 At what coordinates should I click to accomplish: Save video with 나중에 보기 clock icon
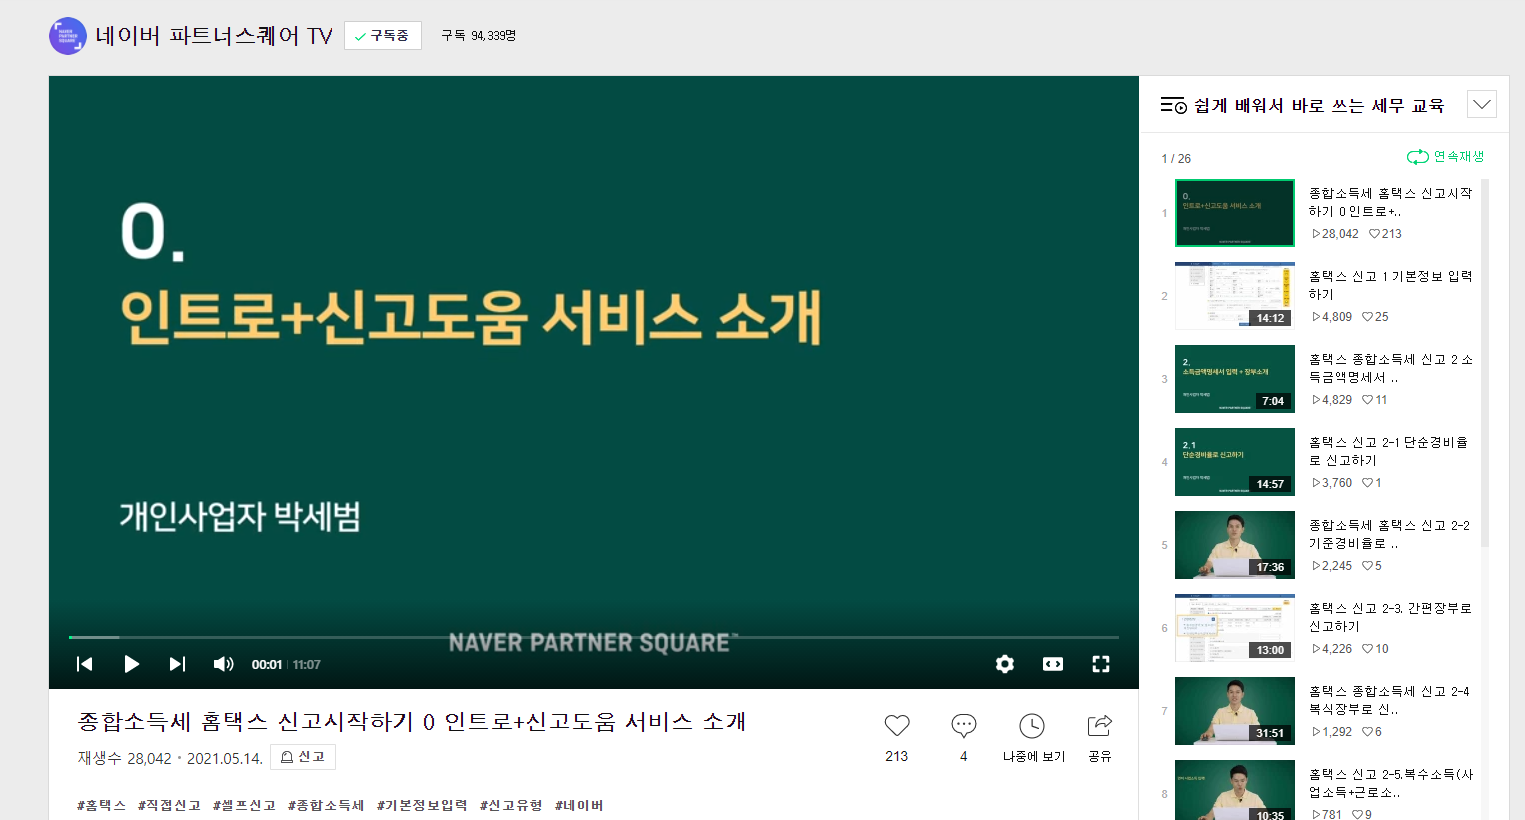pyautogui.click(x=1032, y=726)
